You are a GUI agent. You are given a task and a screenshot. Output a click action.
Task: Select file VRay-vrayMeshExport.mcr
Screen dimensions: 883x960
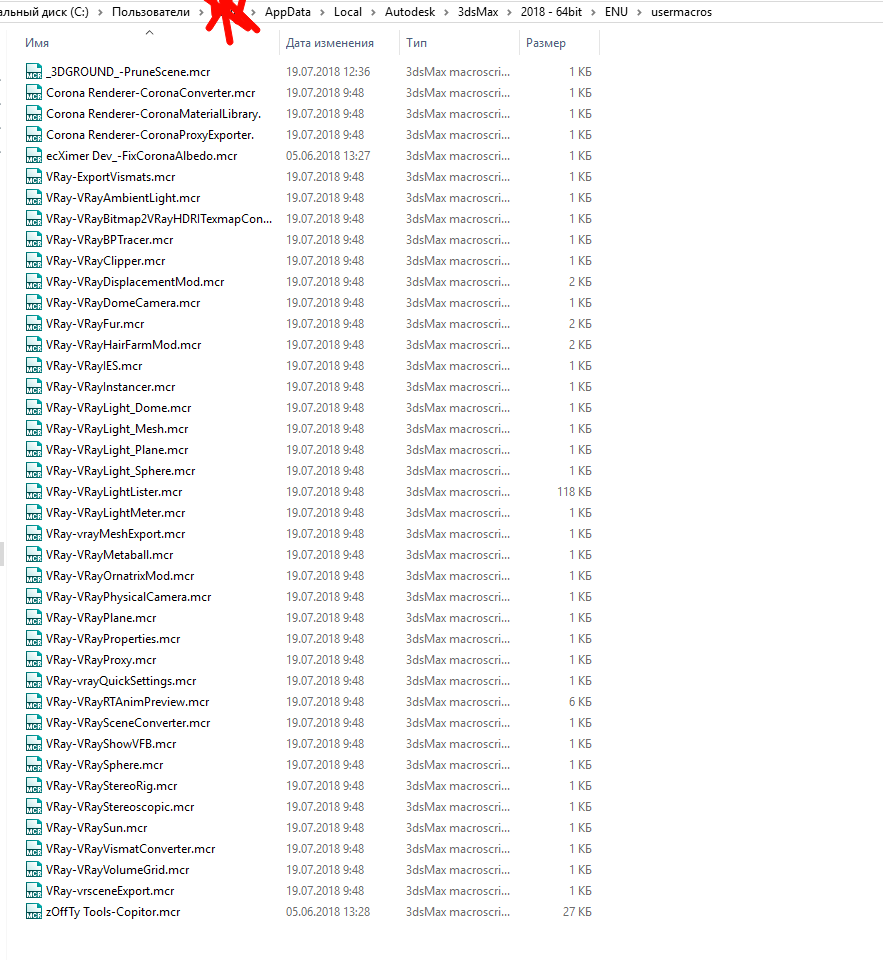pyautogui.click(x=116, y=534)
